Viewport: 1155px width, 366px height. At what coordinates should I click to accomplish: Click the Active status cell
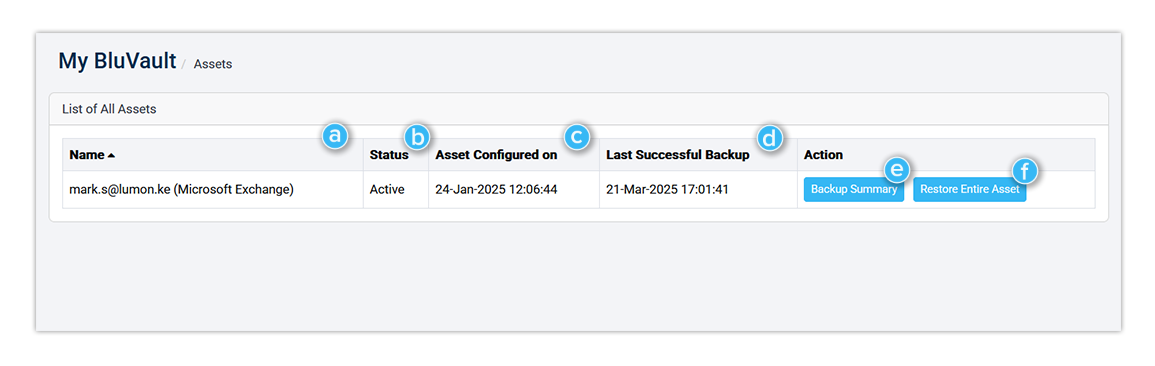tap(387, 189)
